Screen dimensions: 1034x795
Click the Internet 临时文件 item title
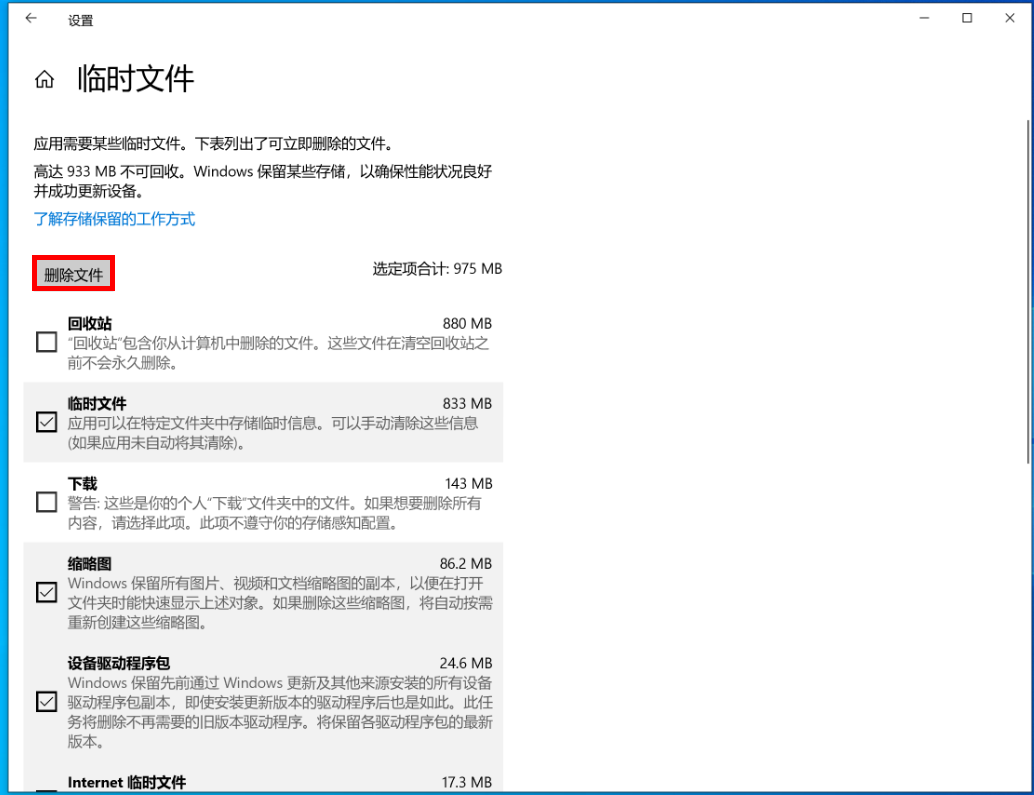click(x=127, y=782)
